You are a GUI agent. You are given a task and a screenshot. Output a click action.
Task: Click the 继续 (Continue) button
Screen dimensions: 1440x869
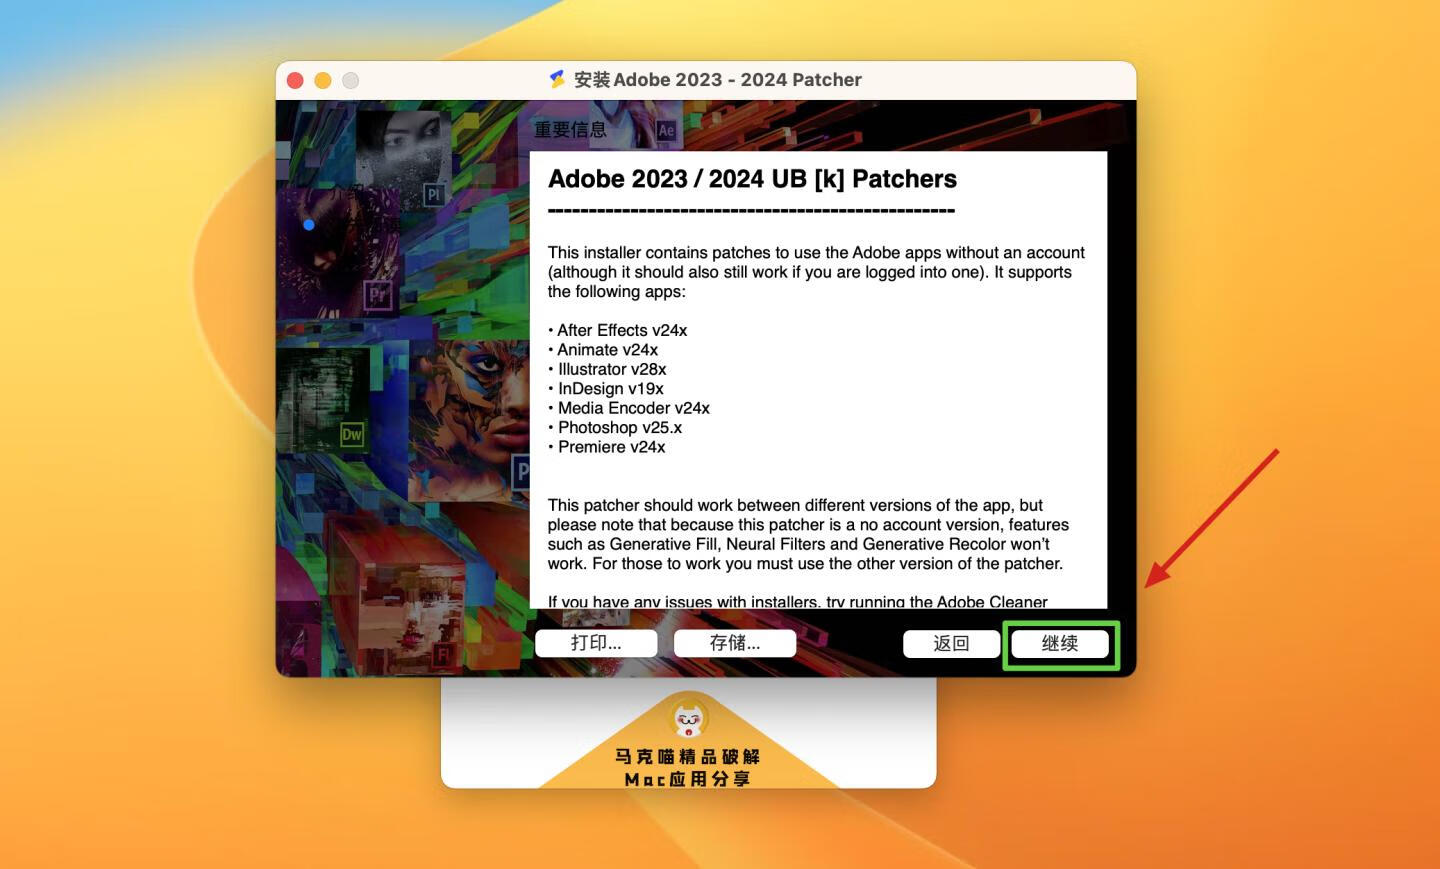(x=1060, y=644)
